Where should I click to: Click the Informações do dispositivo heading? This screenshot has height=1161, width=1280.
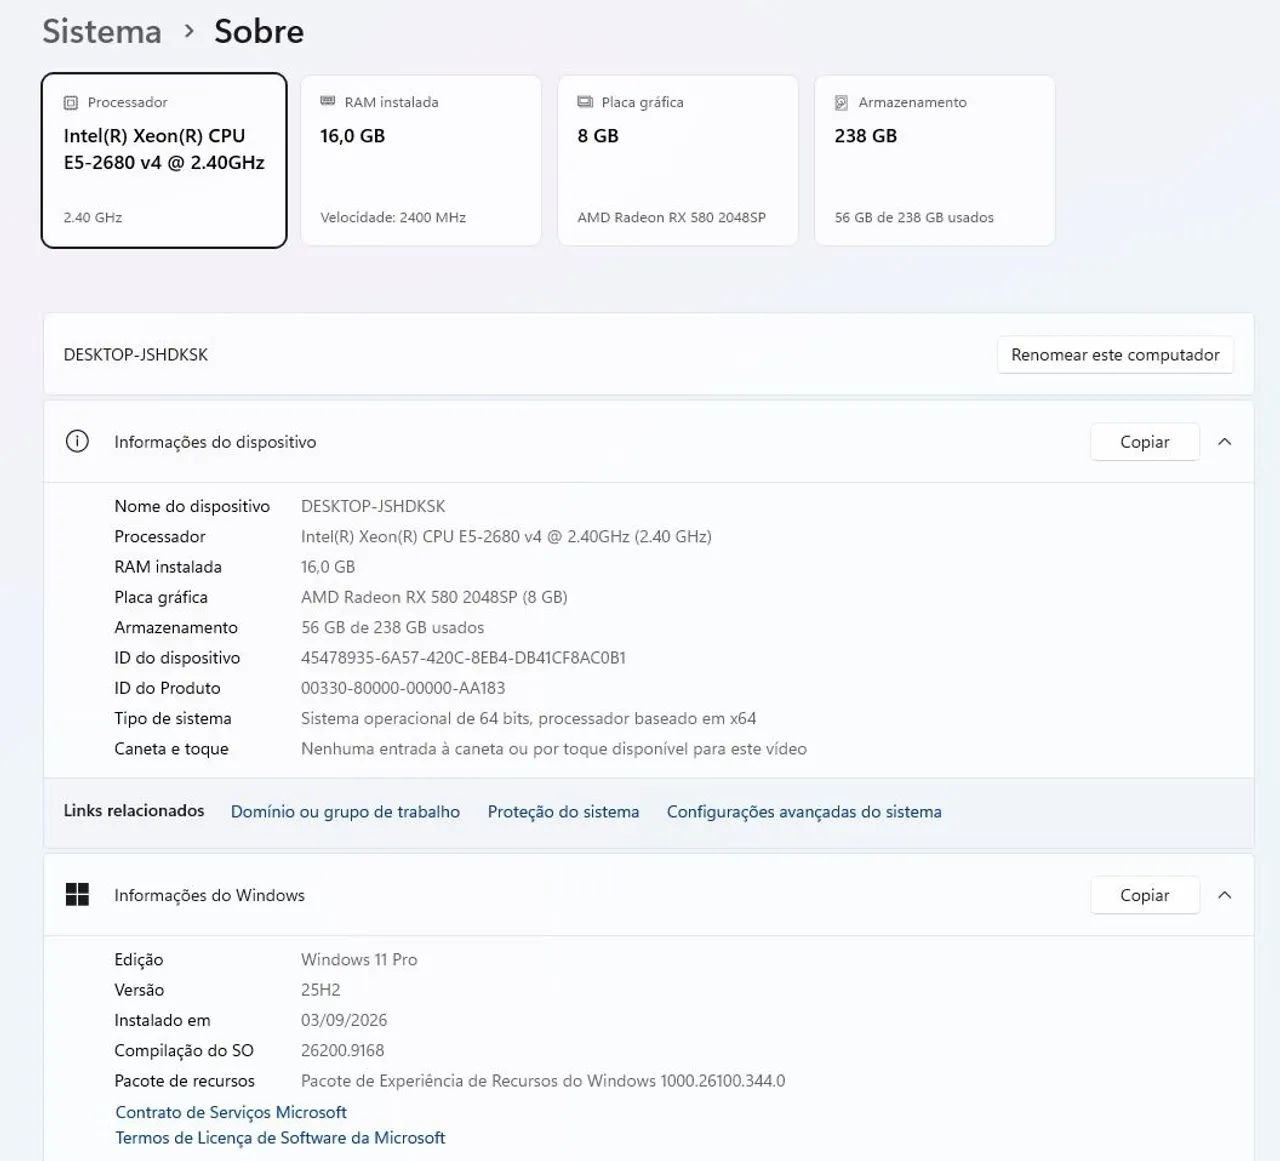pyautogui.click(x=215, y=442)
